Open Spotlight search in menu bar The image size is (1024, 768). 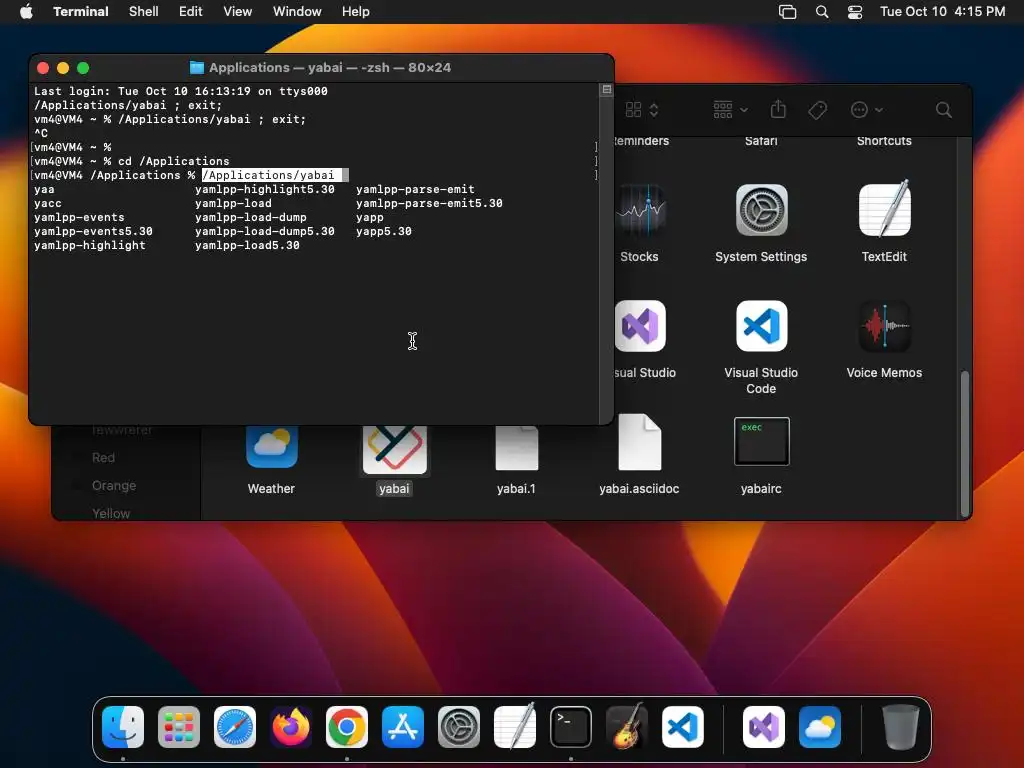(822, 12)
